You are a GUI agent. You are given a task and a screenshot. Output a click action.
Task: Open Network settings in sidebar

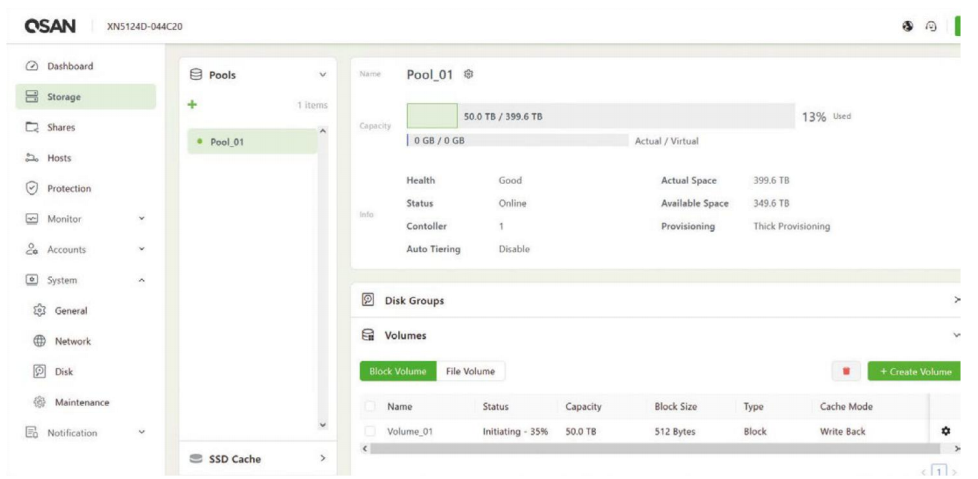72,341
